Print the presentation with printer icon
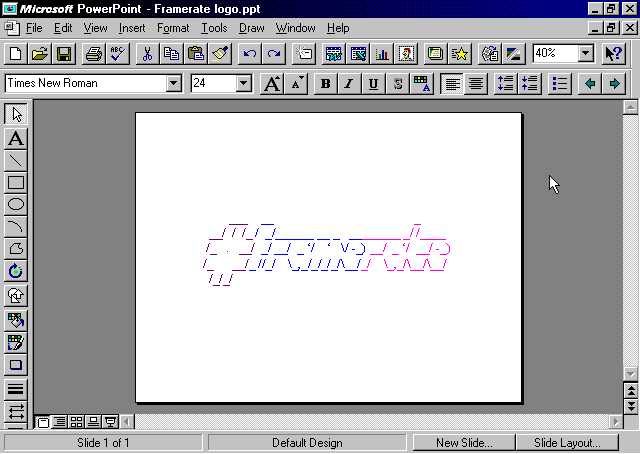 pos(93,53)
